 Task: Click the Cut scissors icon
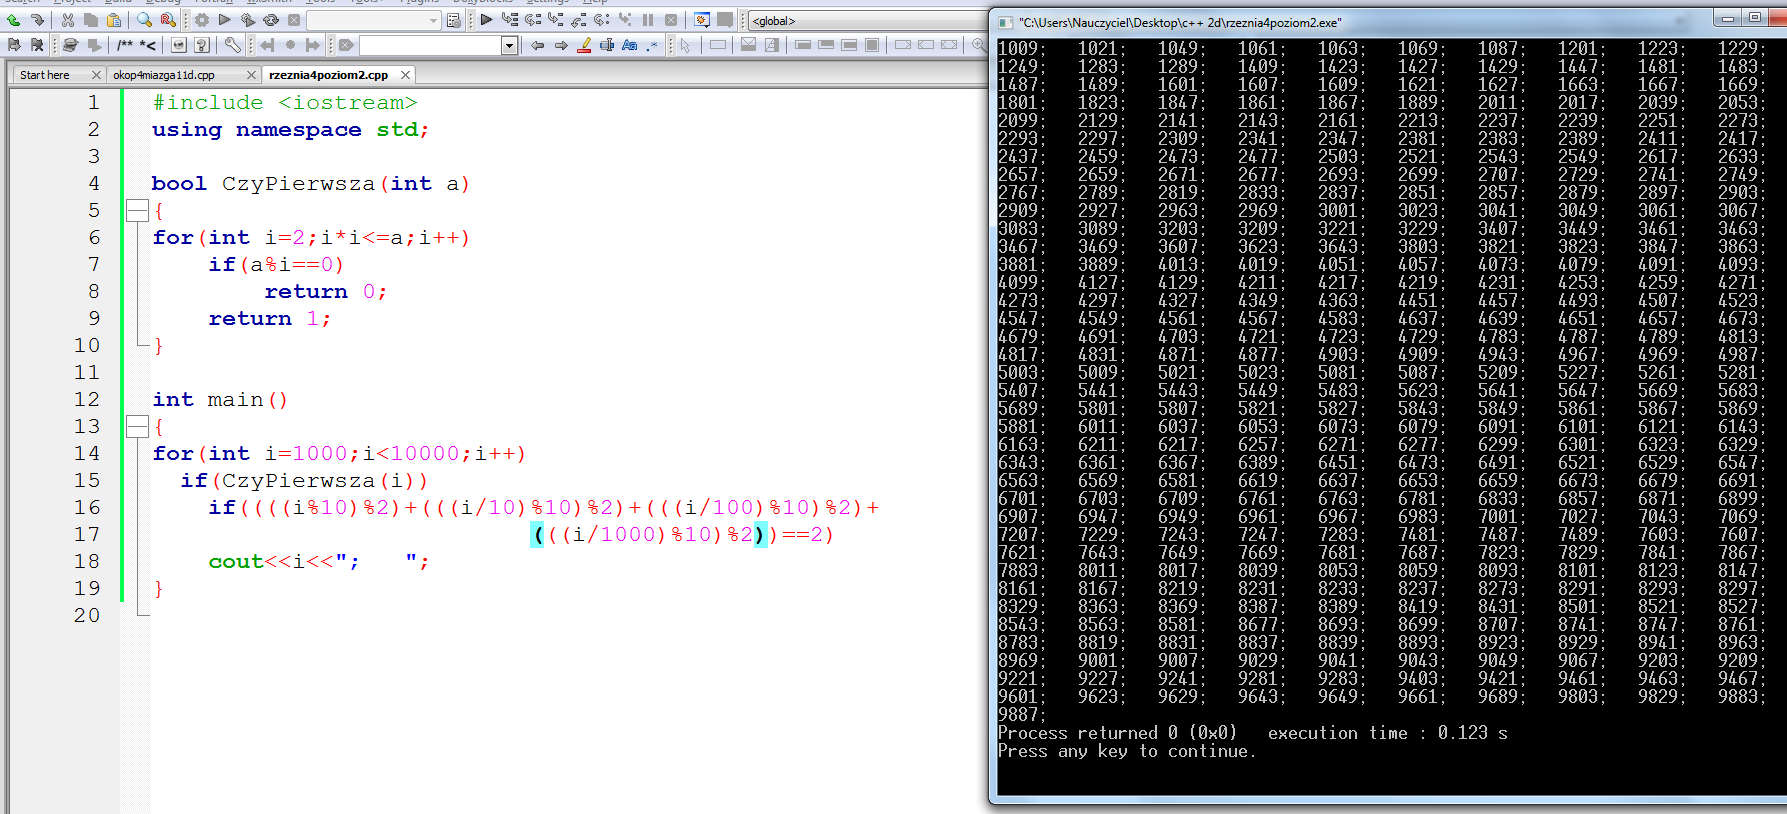(x=68, y=20)
